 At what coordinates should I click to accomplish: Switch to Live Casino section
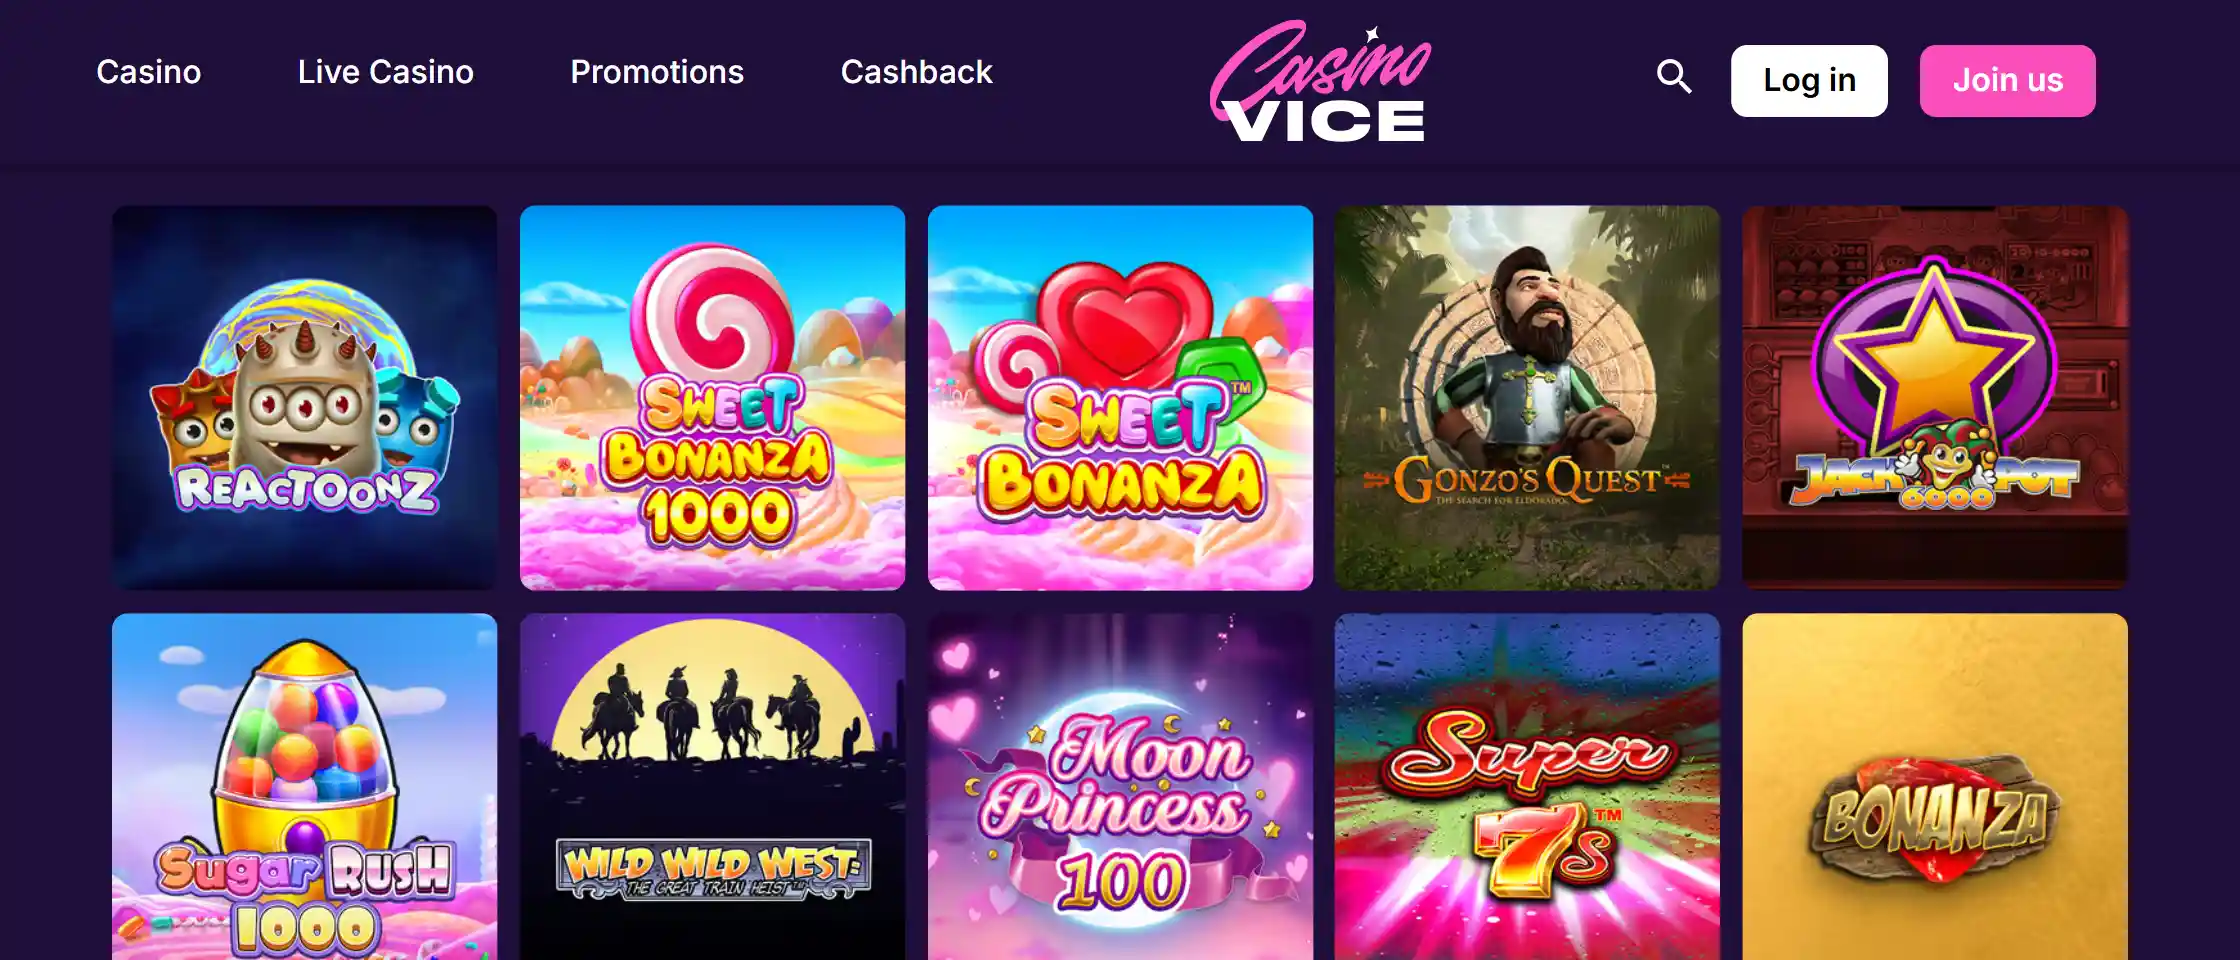pos(386,72)
